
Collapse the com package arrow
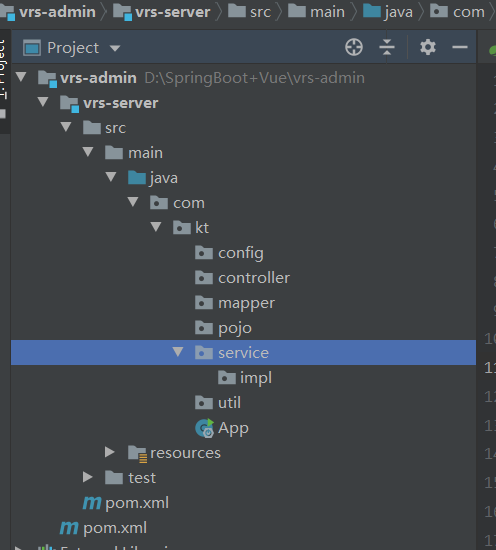click(133, 202)
